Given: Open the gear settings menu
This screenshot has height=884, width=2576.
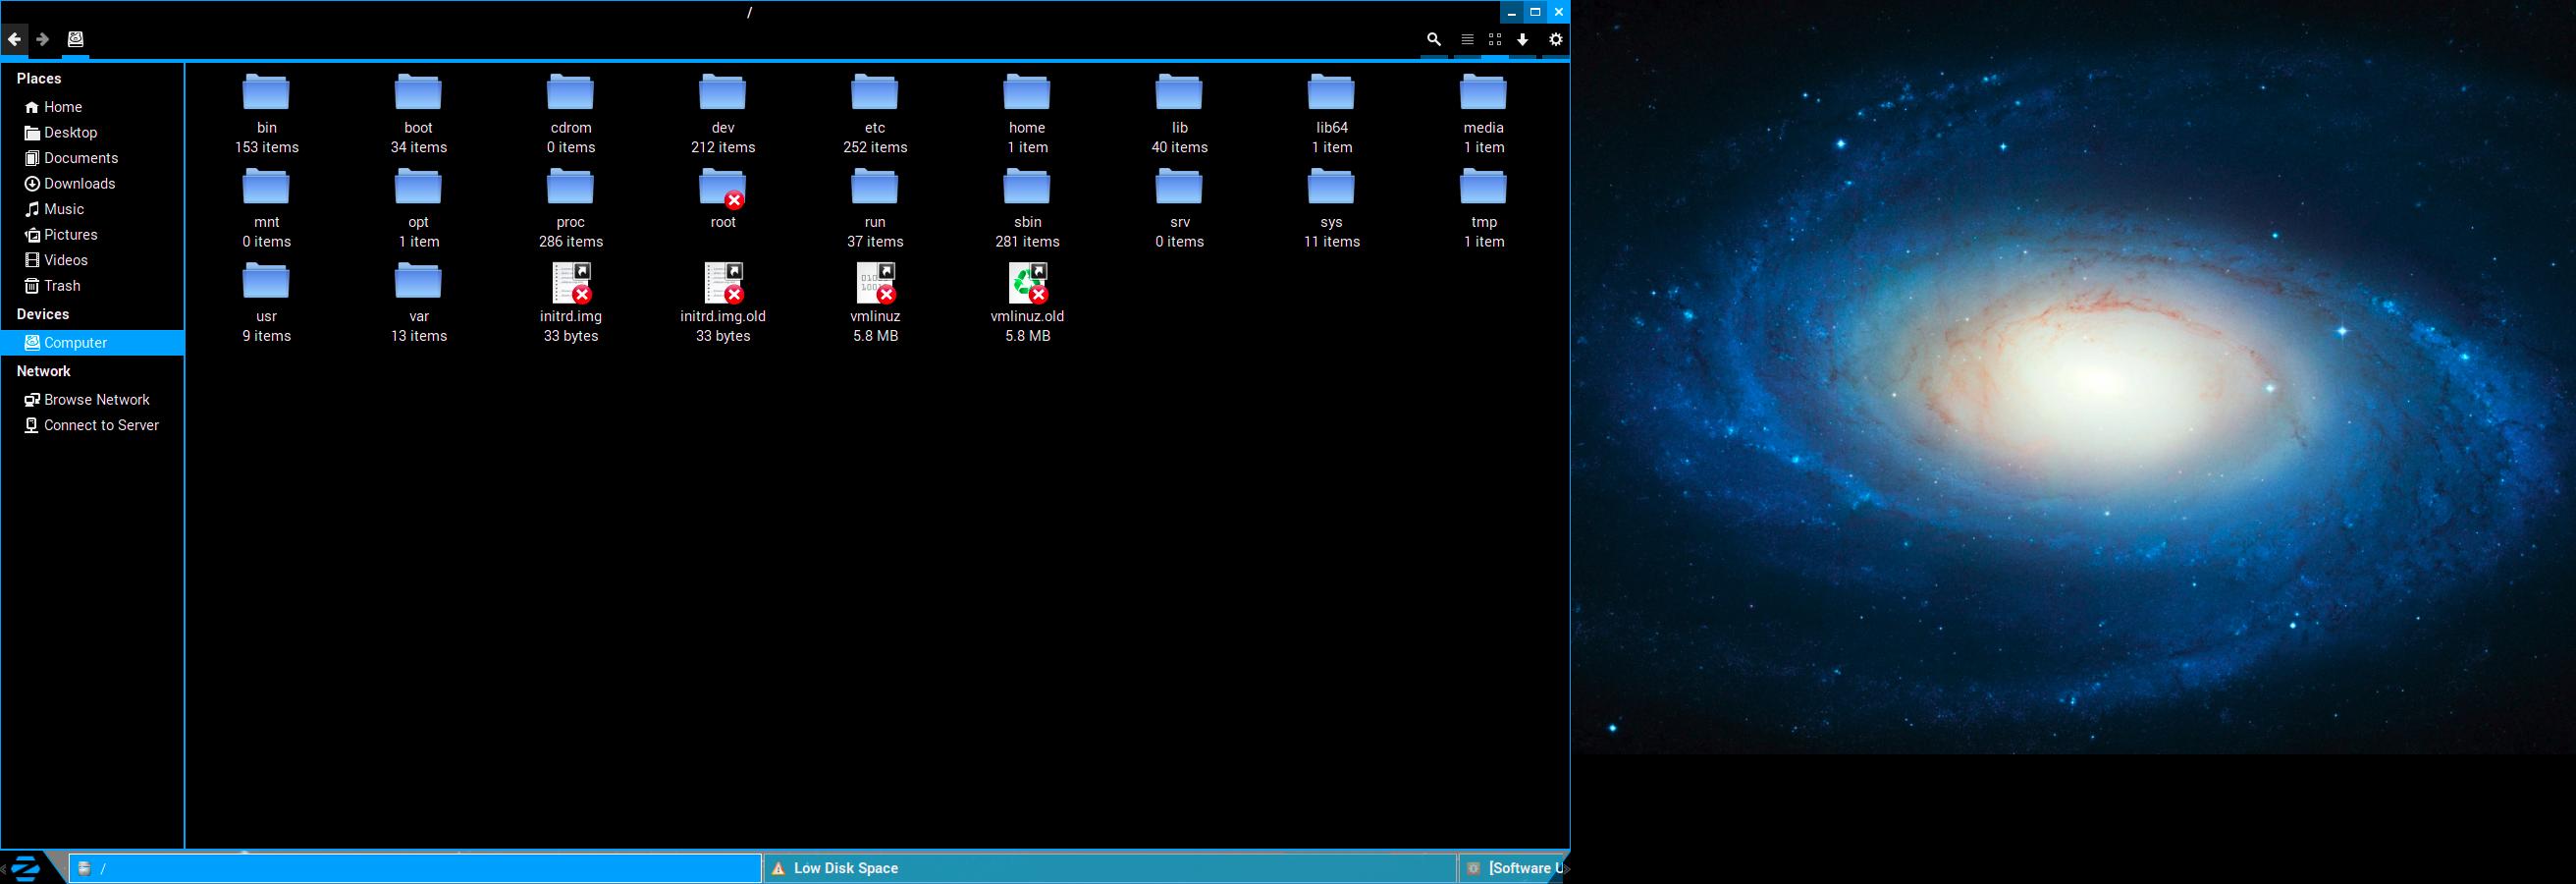Looking at the screenshot, I should (x=1555, y=39).
